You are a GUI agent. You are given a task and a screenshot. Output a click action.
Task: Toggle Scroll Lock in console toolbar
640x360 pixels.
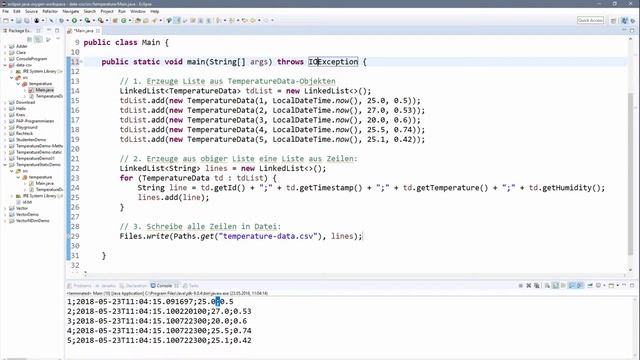pos(556,286)
